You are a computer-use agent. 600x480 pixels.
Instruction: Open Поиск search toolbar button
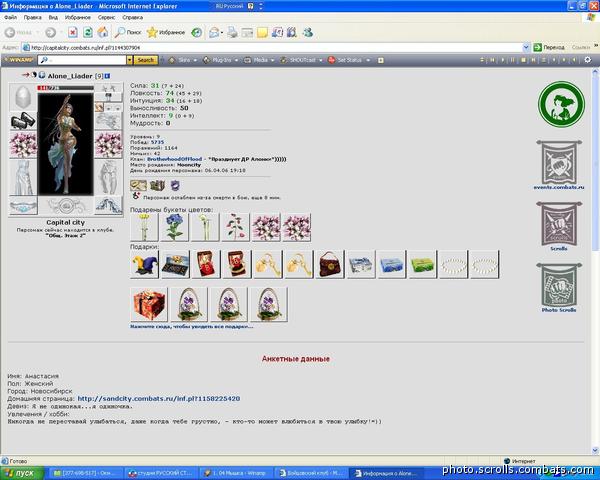click(x=128, y=33)
